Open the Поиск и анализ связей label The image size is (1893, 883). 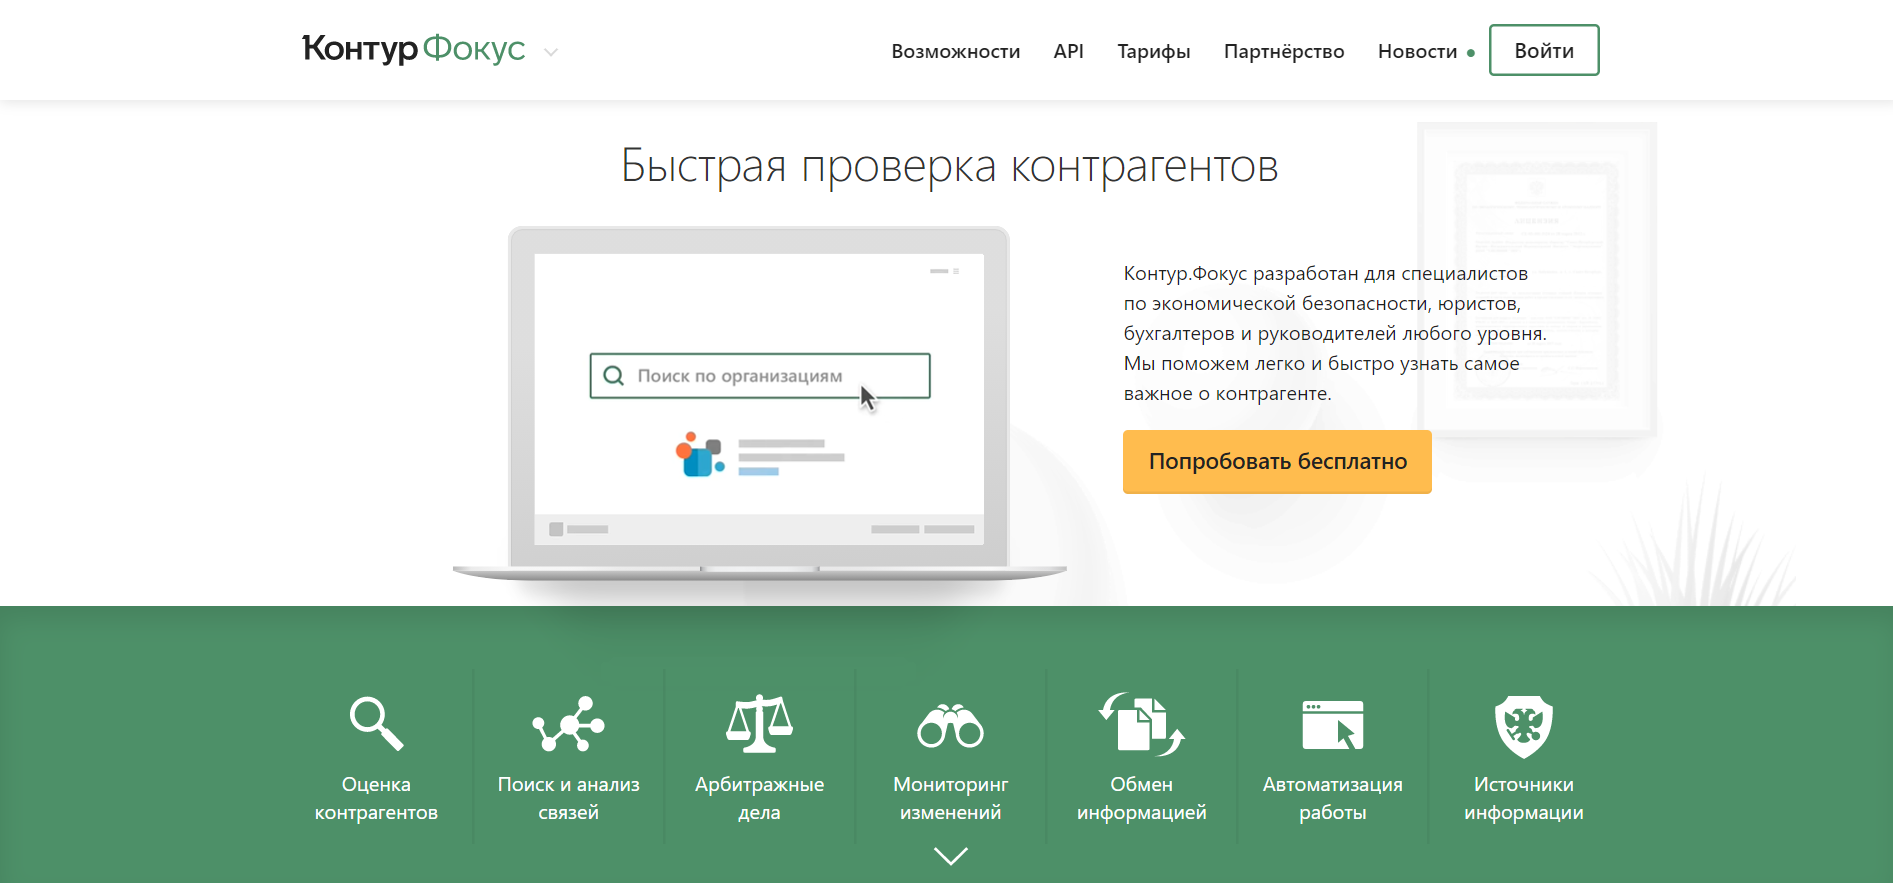pos(568,798)
